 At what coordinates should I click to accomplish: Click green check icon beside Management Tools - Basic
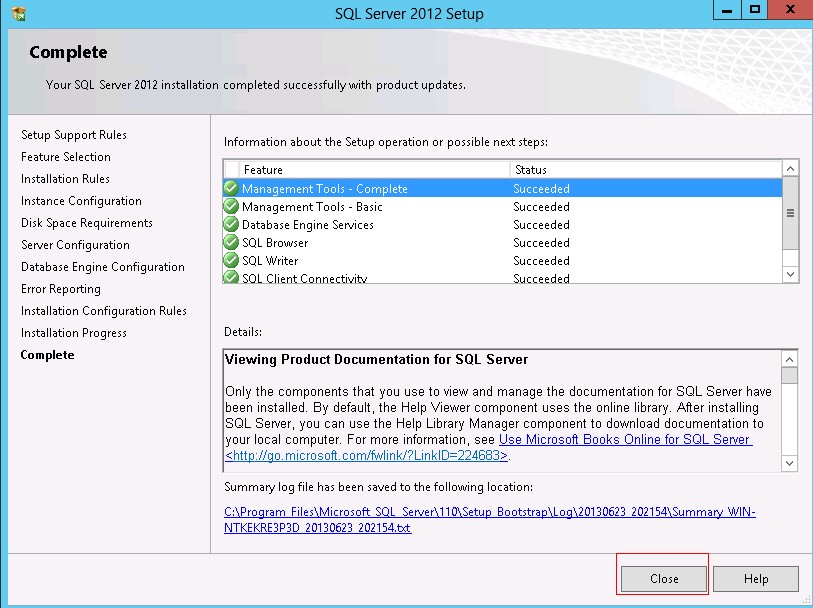[231, 207]
